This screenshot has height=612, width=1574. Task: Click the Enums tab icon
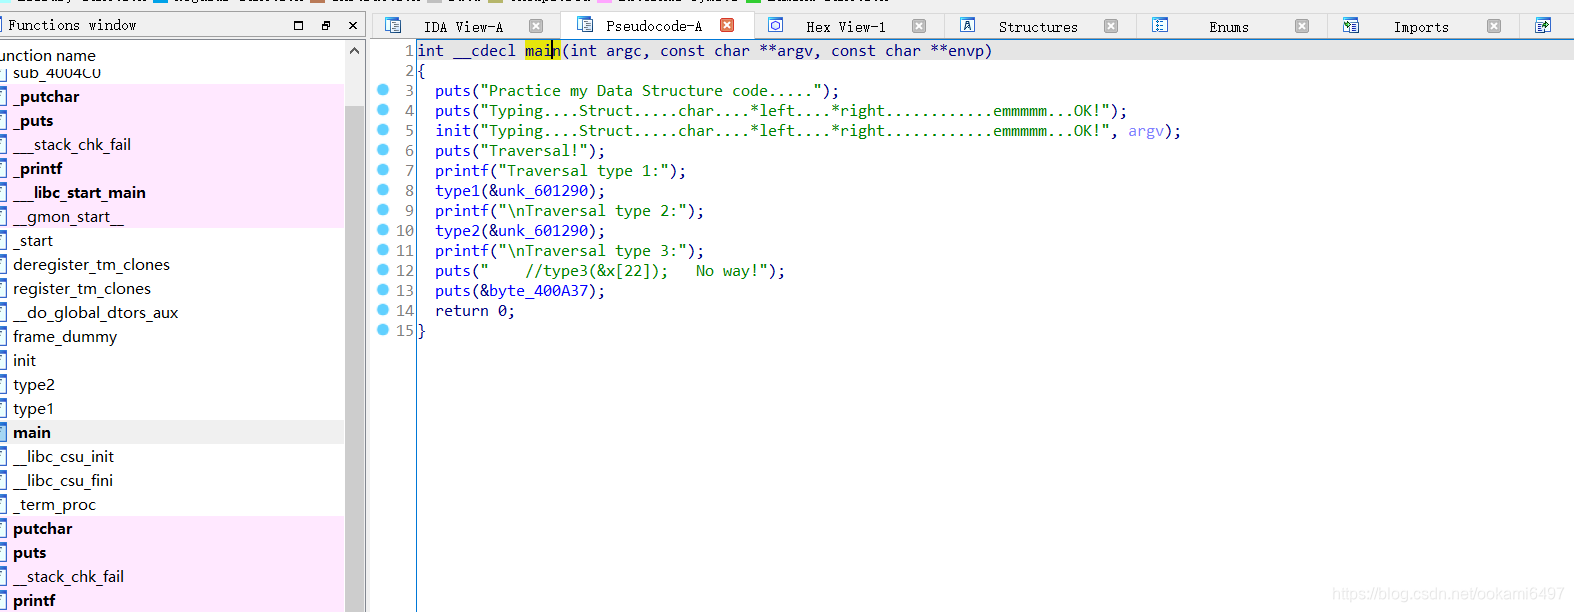point(1160,25)
